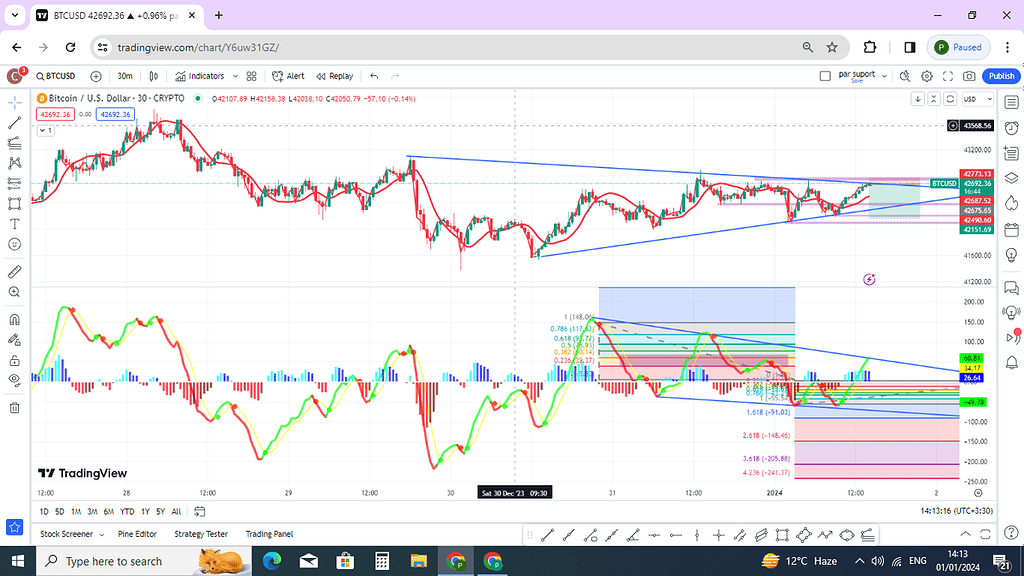Toggle the layout square checkbox beside par suport
The image size is (1024, 576).
825,76
